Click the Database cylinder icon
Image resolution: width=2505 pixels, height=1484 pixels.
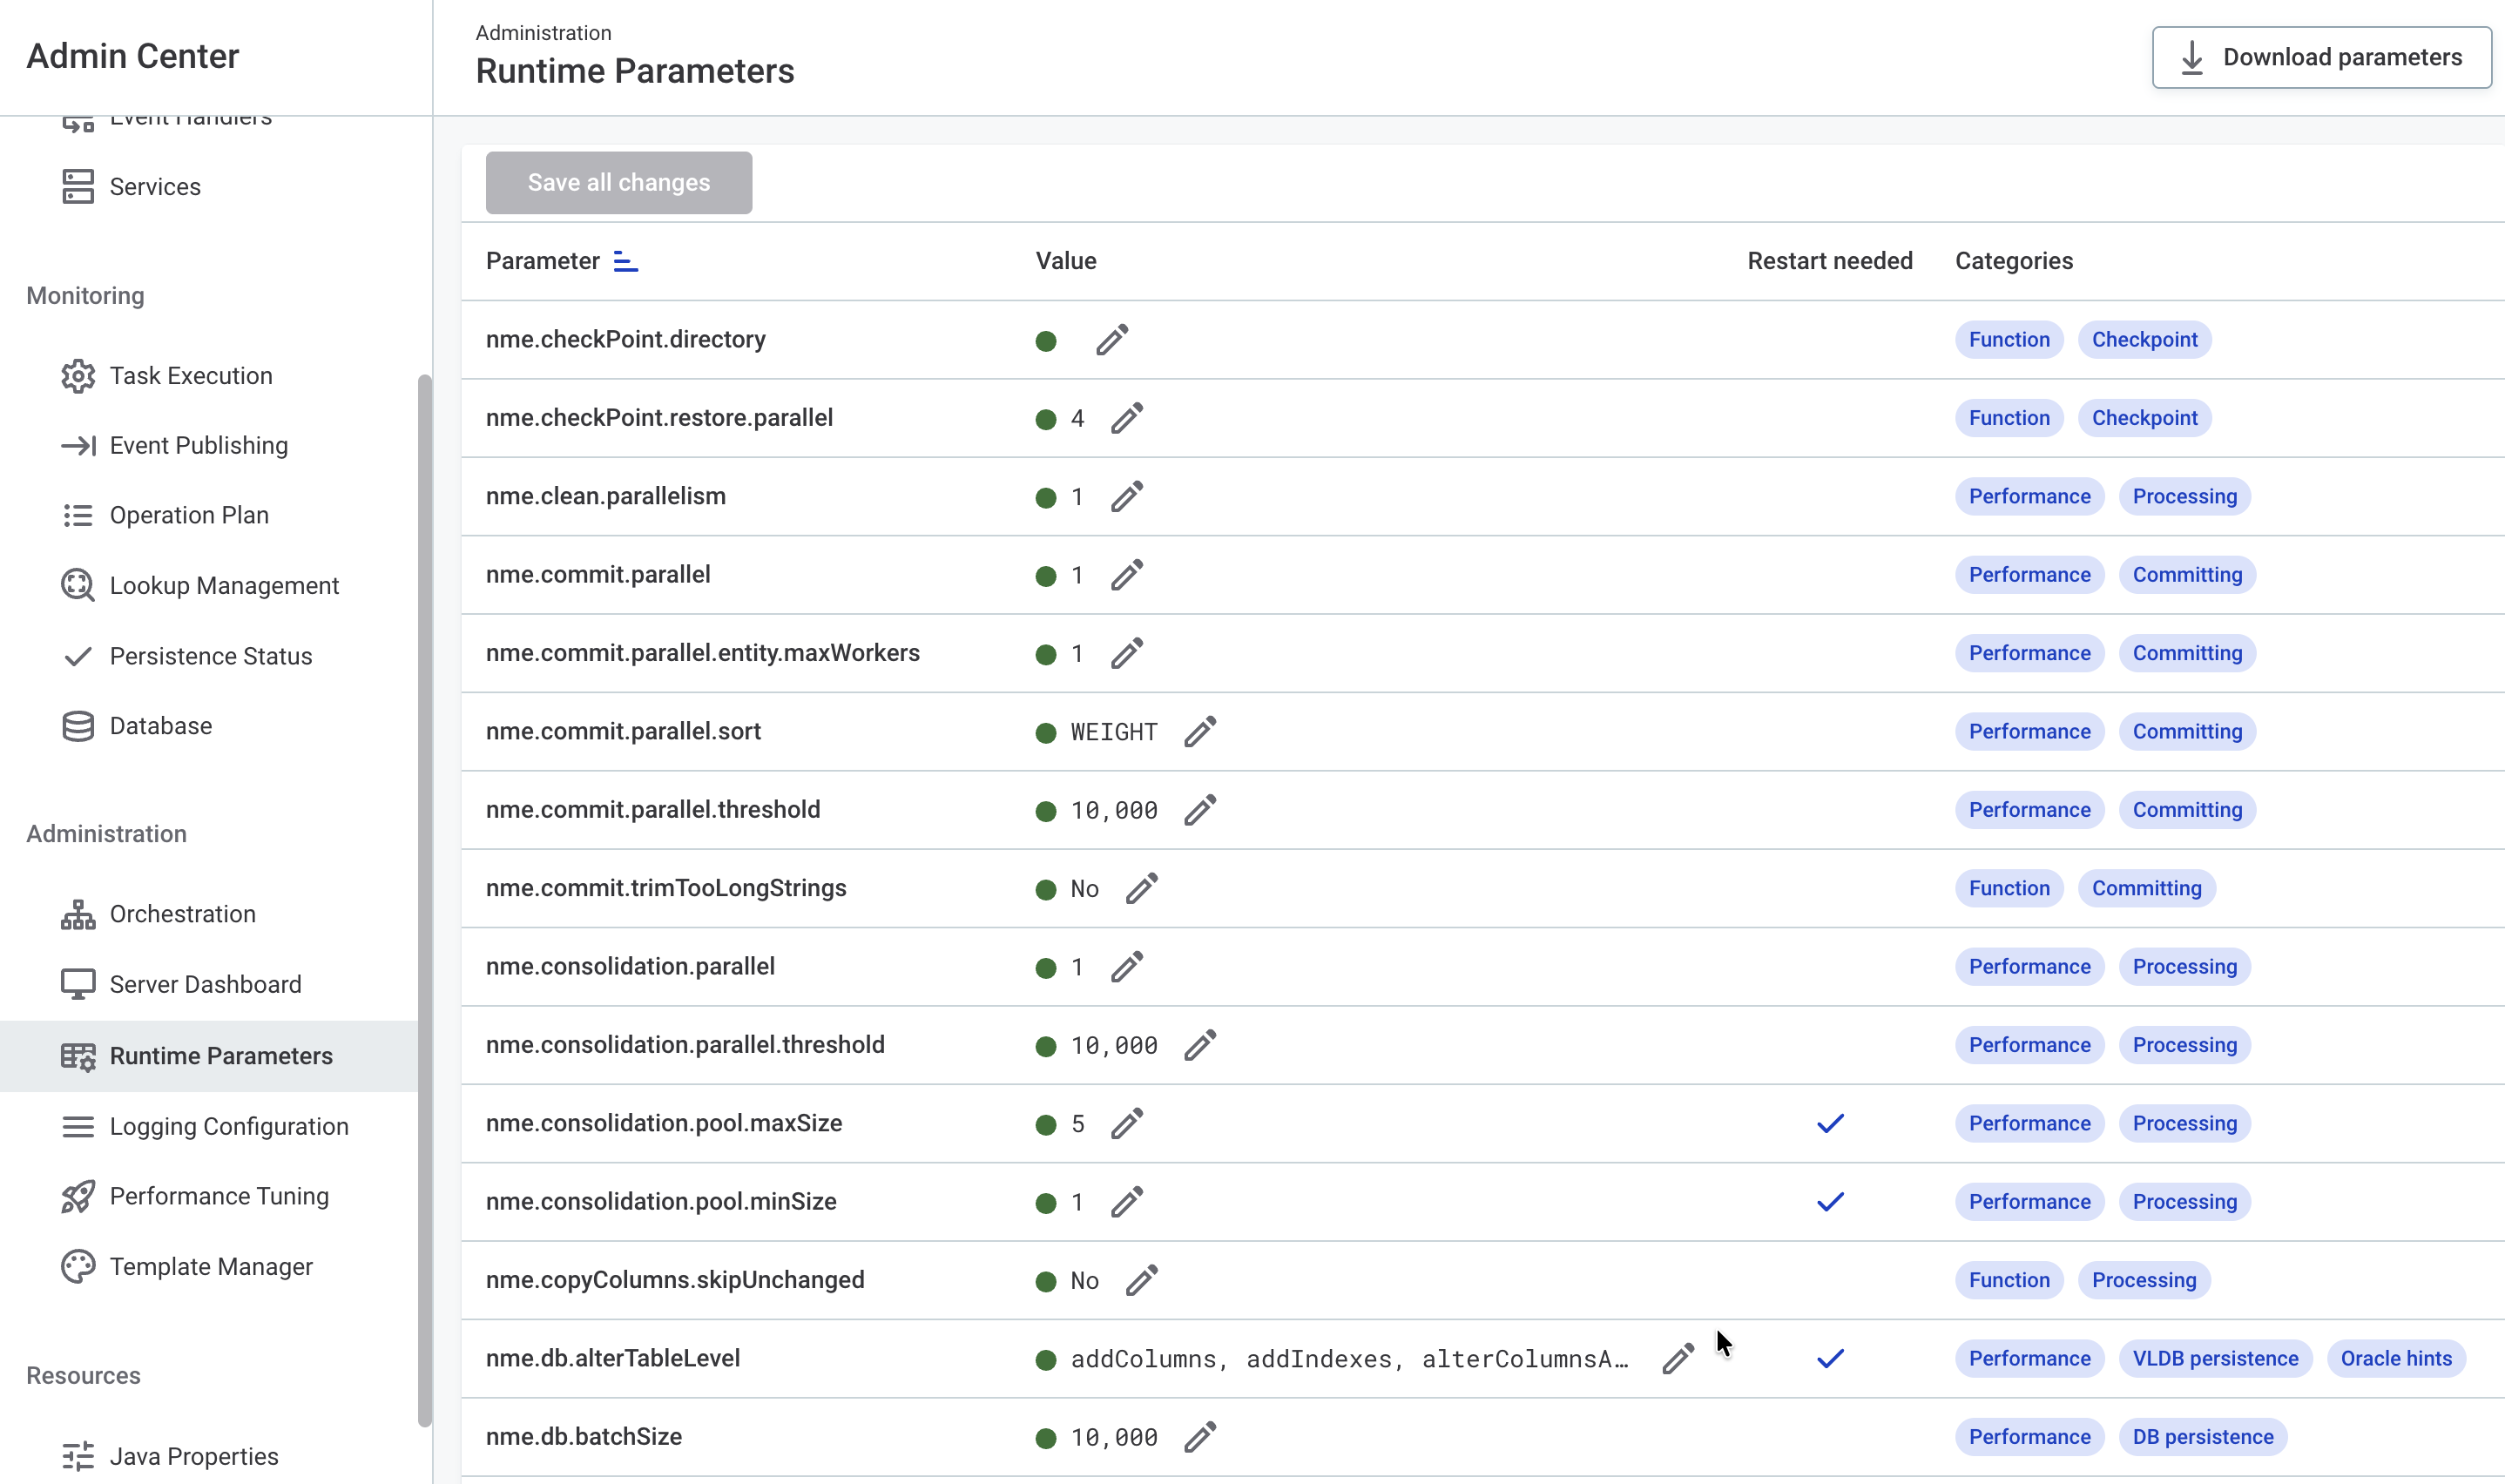[78, 726]
